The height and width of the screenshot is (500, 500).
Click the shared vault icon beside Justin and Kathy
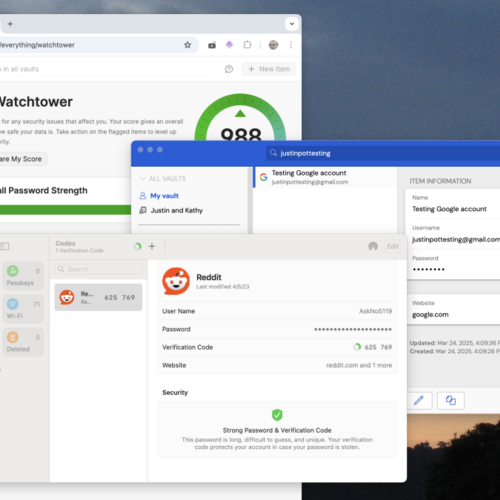tap(143, 210)
